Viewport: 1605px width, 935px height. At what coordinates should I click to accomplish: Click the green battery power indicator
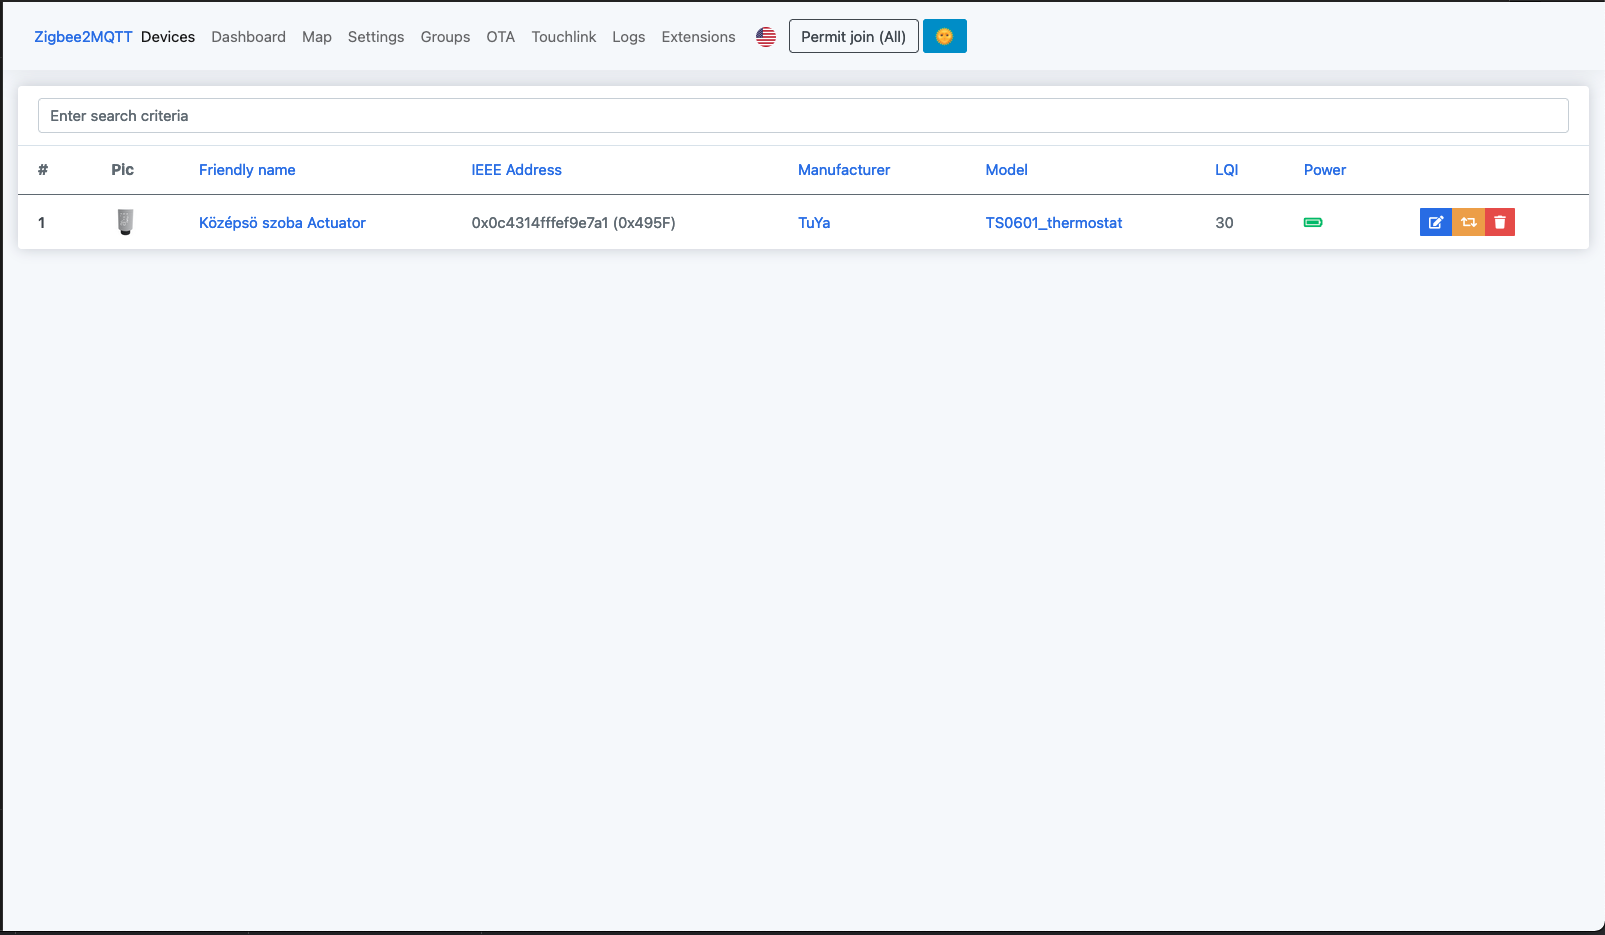1313,222
